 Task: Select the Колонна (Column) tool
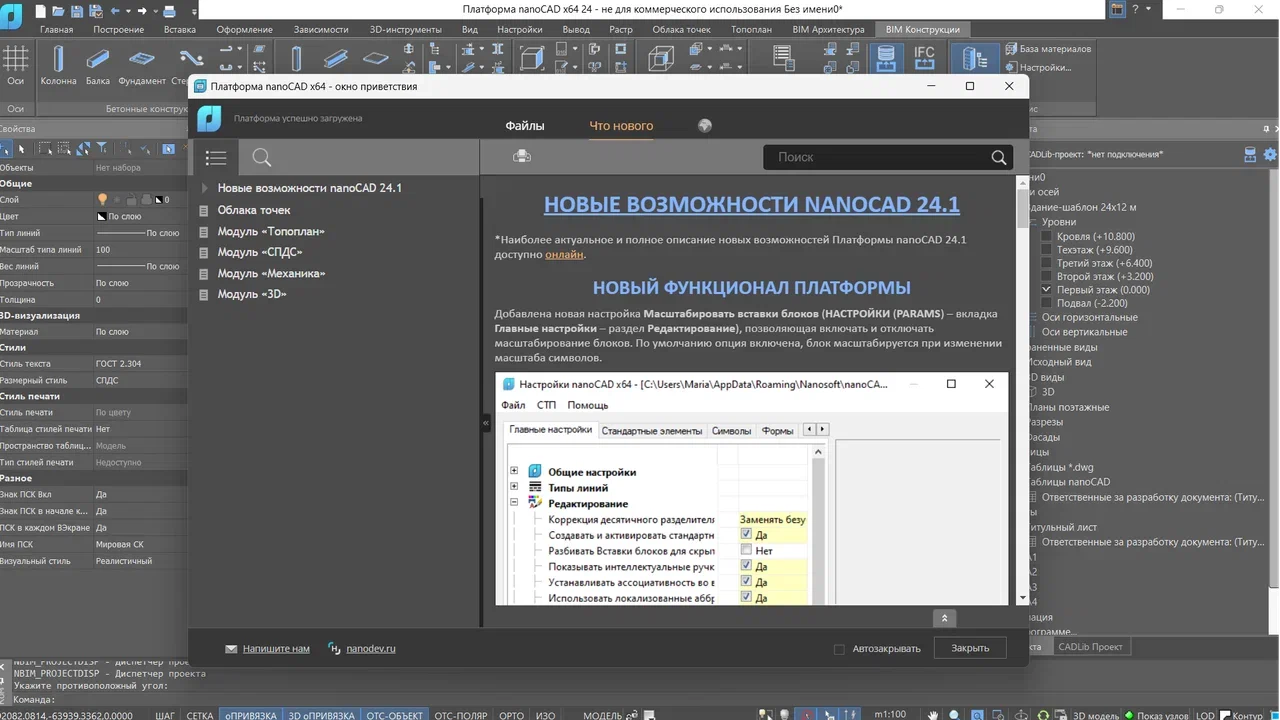[57, 60]
